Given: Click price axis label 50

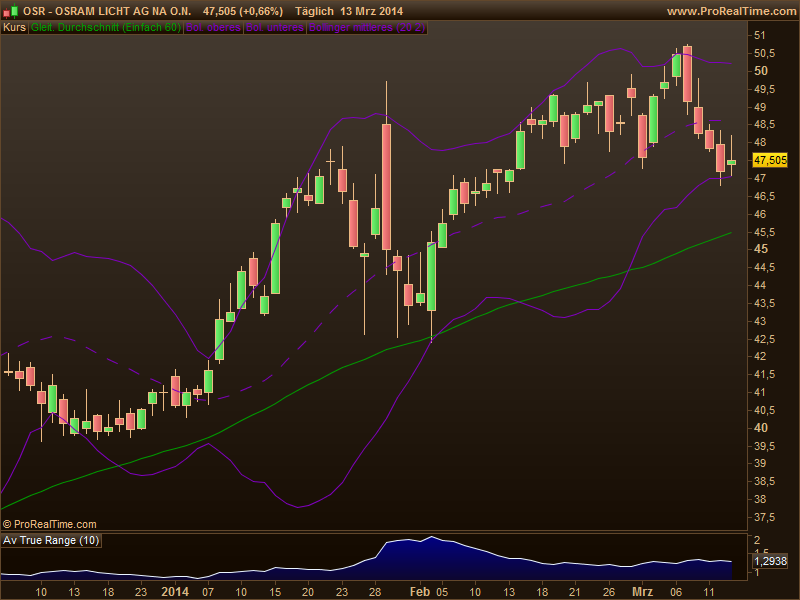Looking at the screenshot, I should click(761, 71).
